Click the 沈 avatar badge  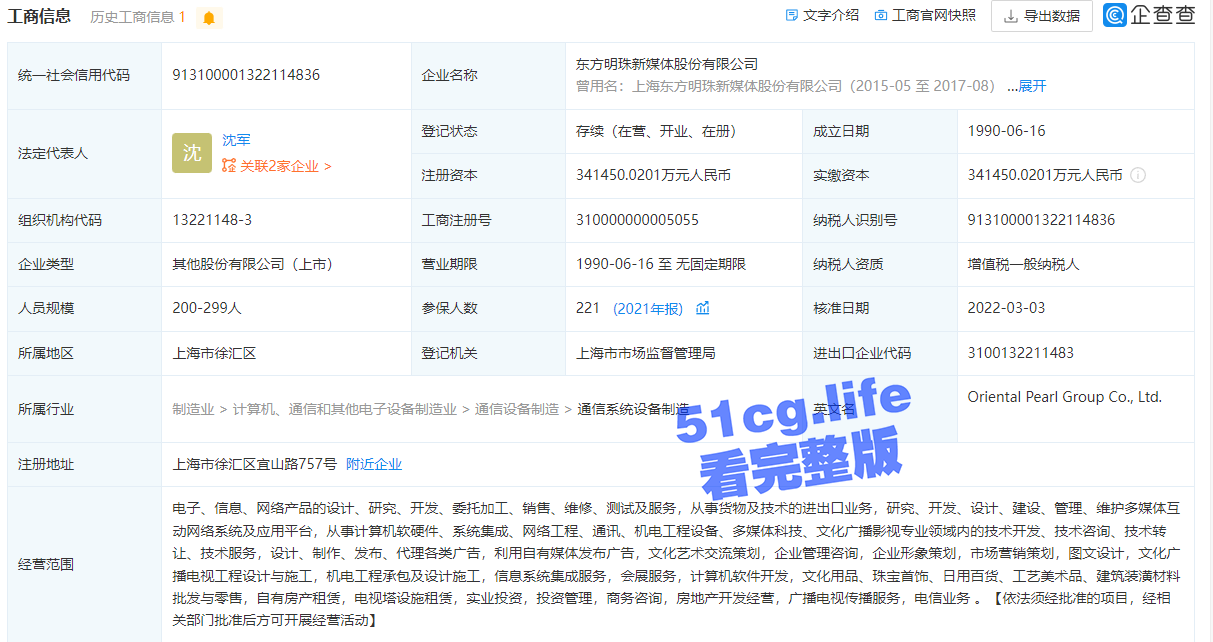(x=192, y=153)
